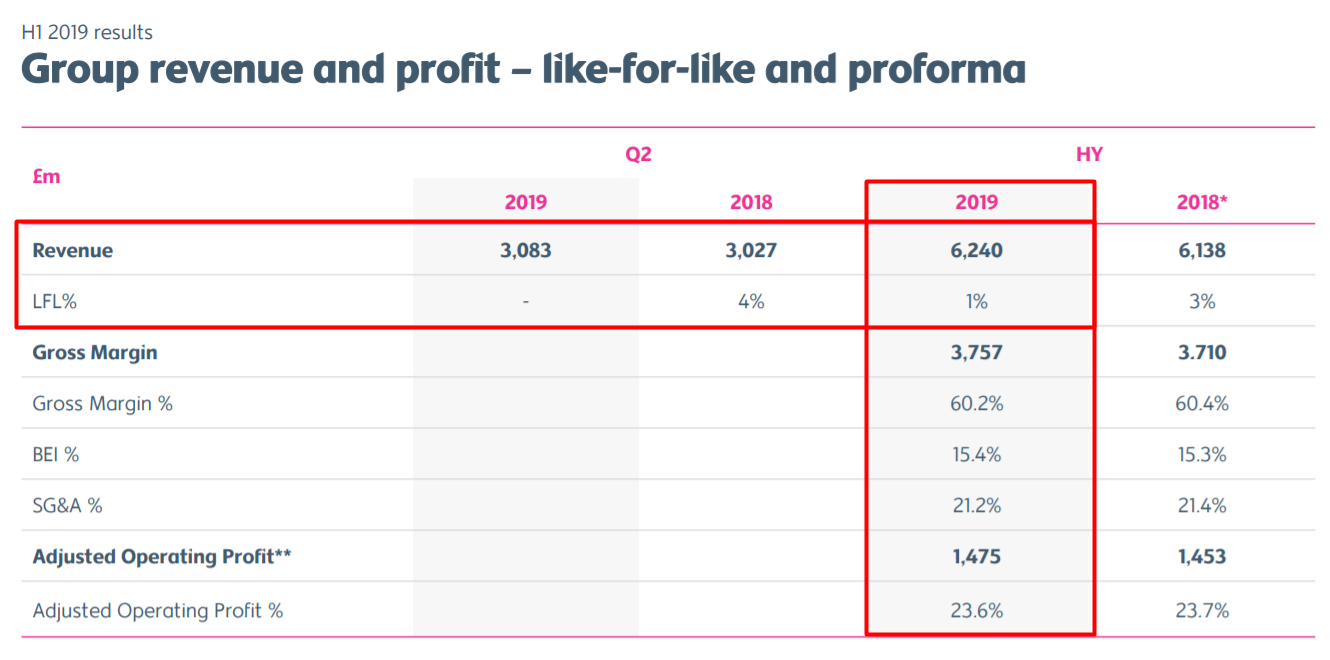Click the Gross Margin % value 60.2%
Image resolution: width=1330 pixels, height=660 pixels.
(x=977, y=403)
